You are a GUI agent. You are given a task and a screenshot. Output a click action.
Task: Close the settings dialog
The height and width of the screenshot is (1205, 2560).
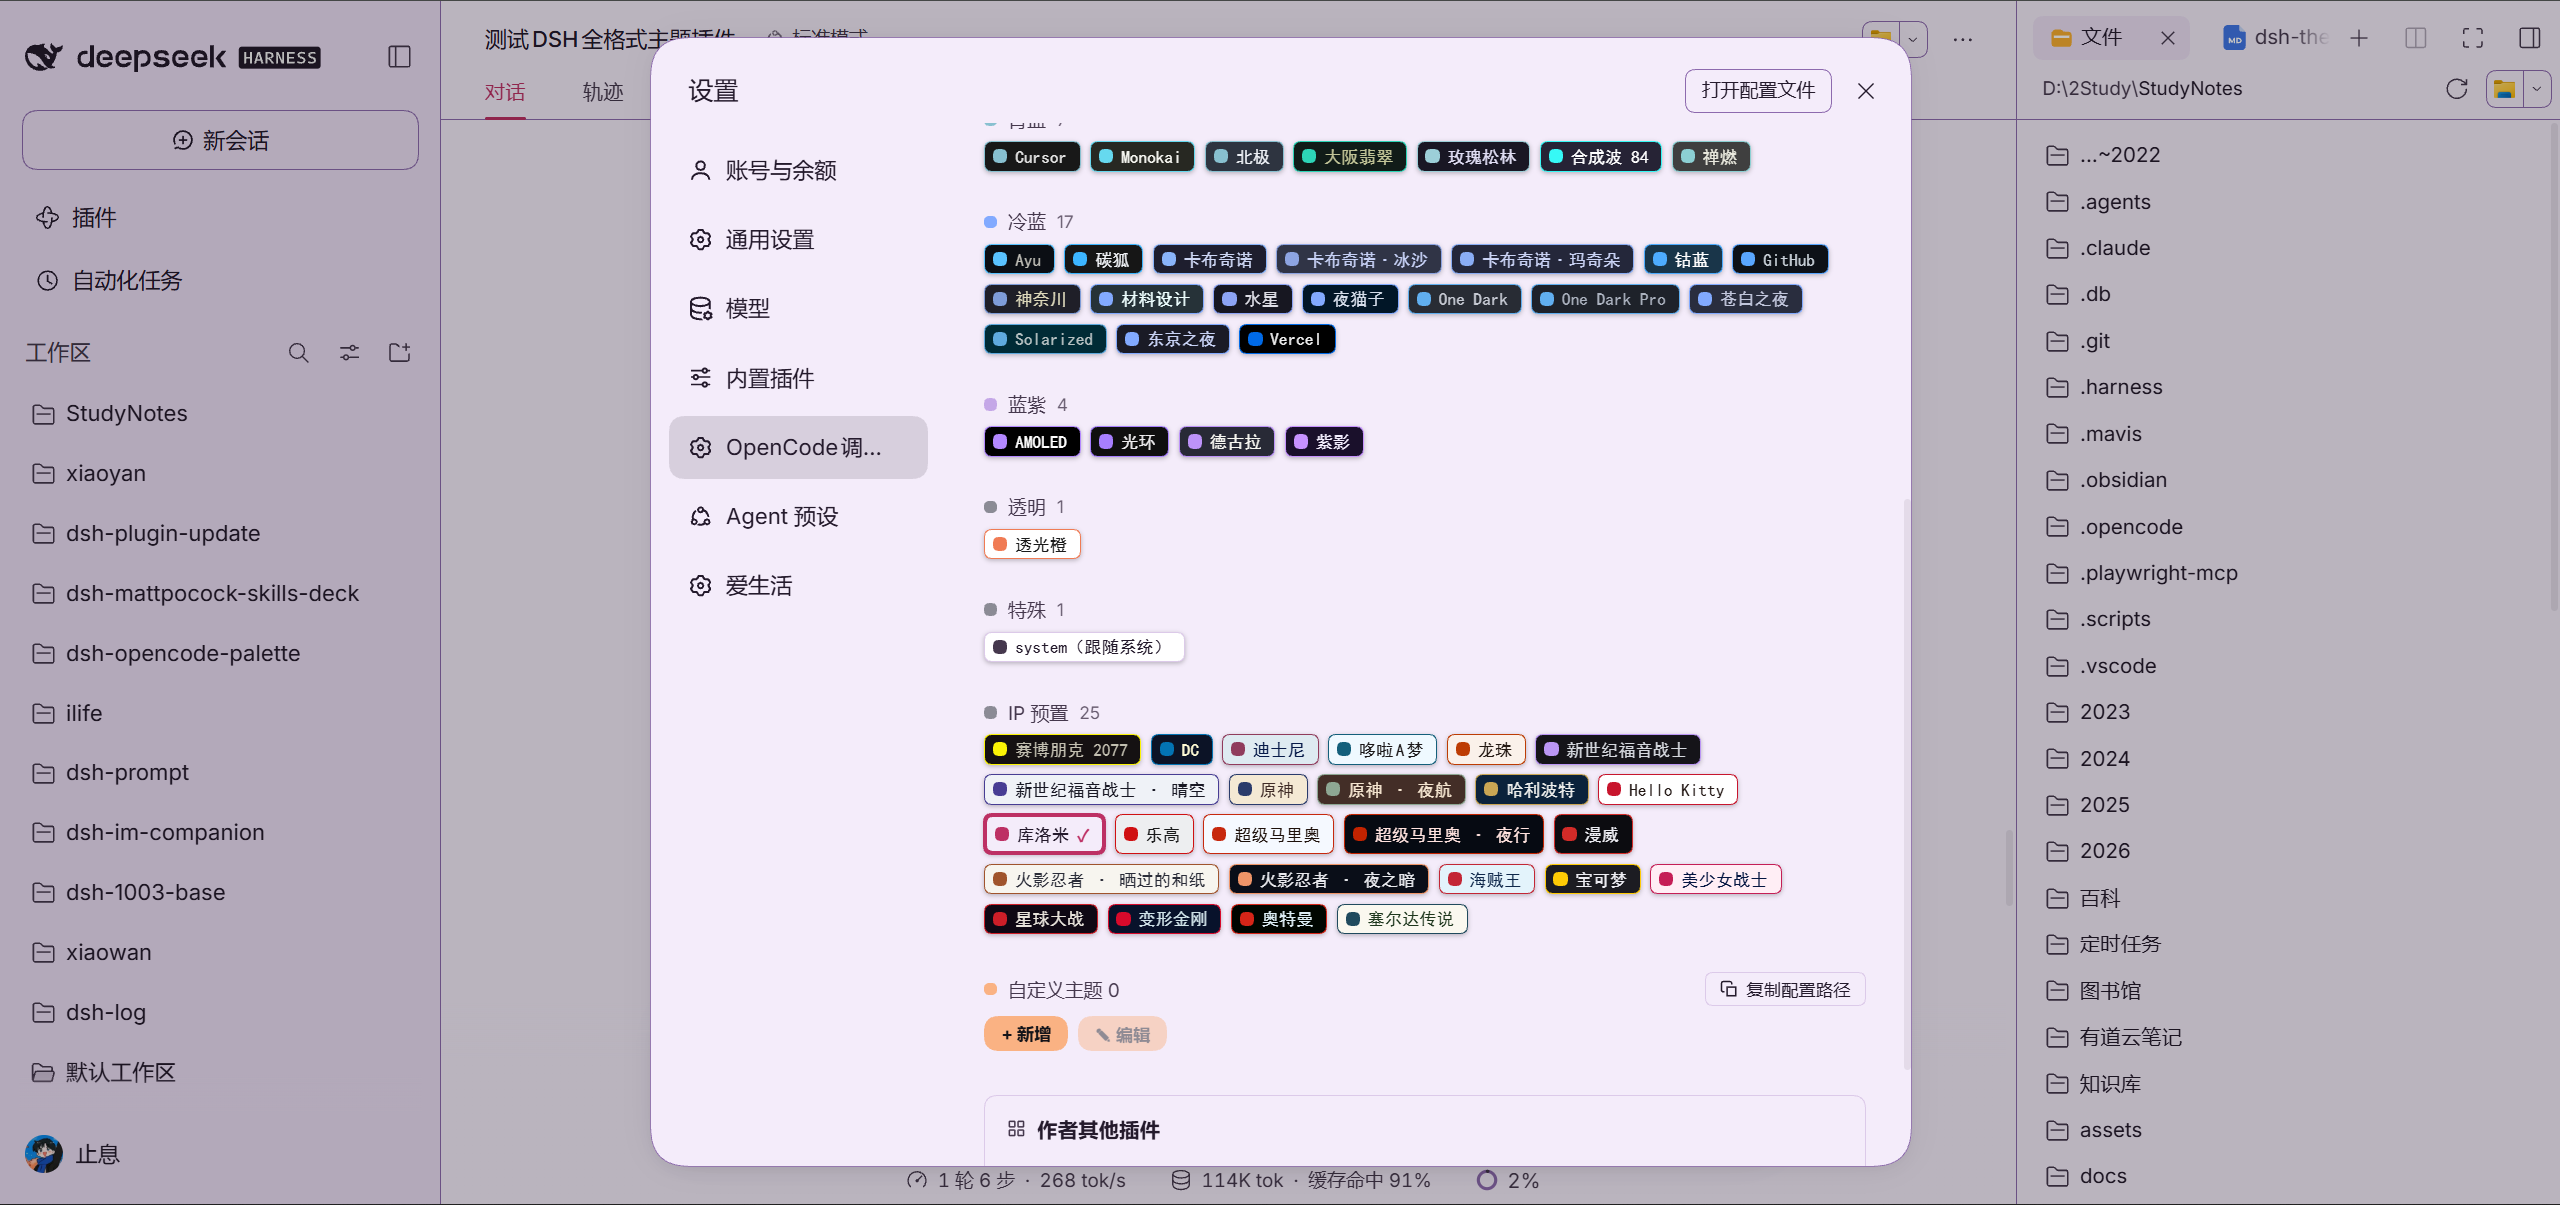[1866, 91]
